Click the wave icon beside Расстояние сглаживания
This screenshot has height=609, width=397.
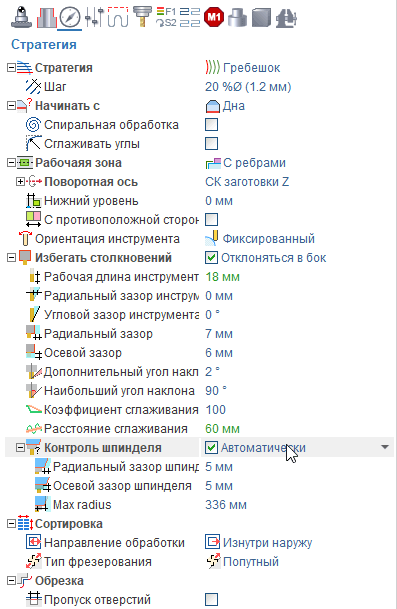(x=33, y=429)
